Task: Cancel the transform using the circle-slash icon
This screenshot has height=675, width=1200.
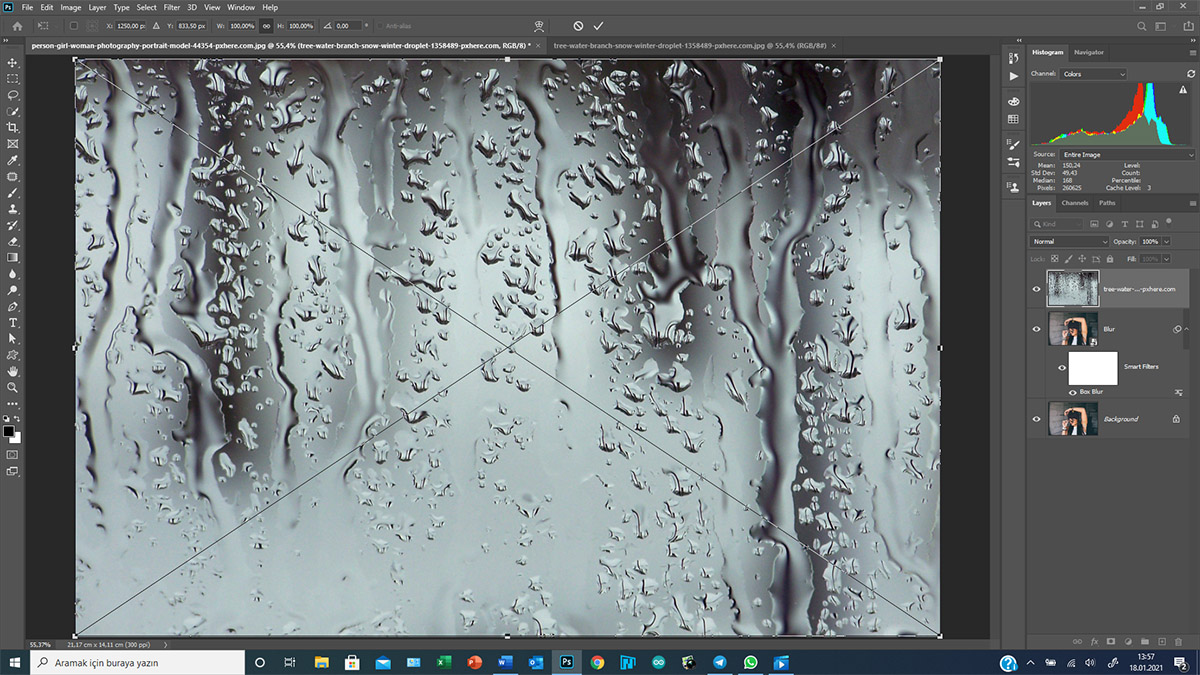Action: [578, 25]
